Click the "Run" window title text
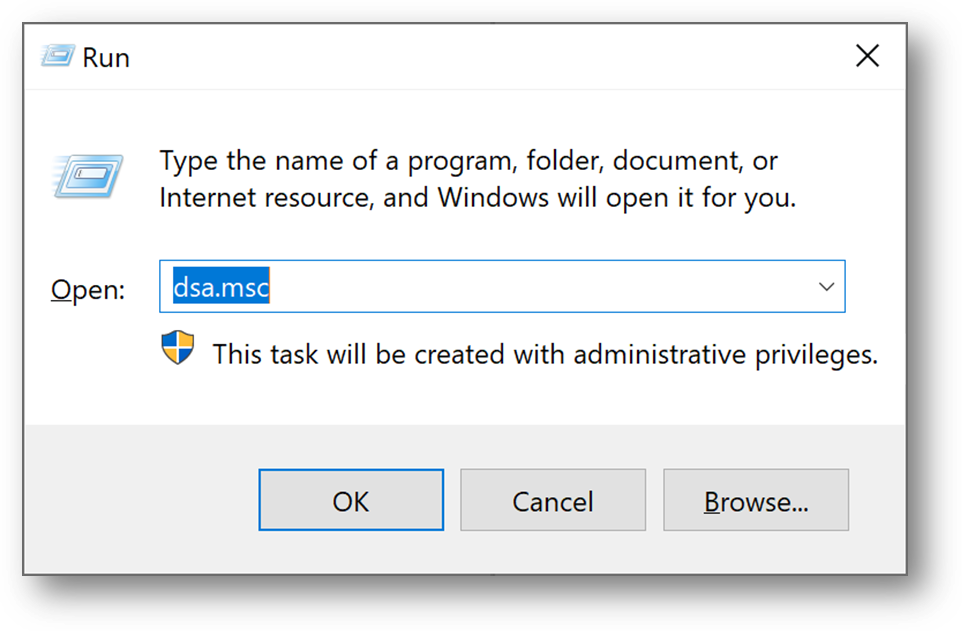This screenshot has height=631, width=962. tap(106, 57)
